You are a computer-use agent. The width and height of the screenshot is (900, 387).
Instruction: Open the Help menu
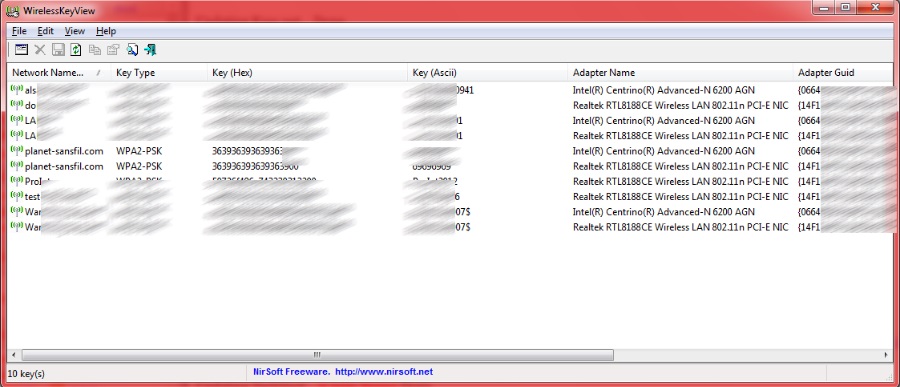click(x=106, y=31)
